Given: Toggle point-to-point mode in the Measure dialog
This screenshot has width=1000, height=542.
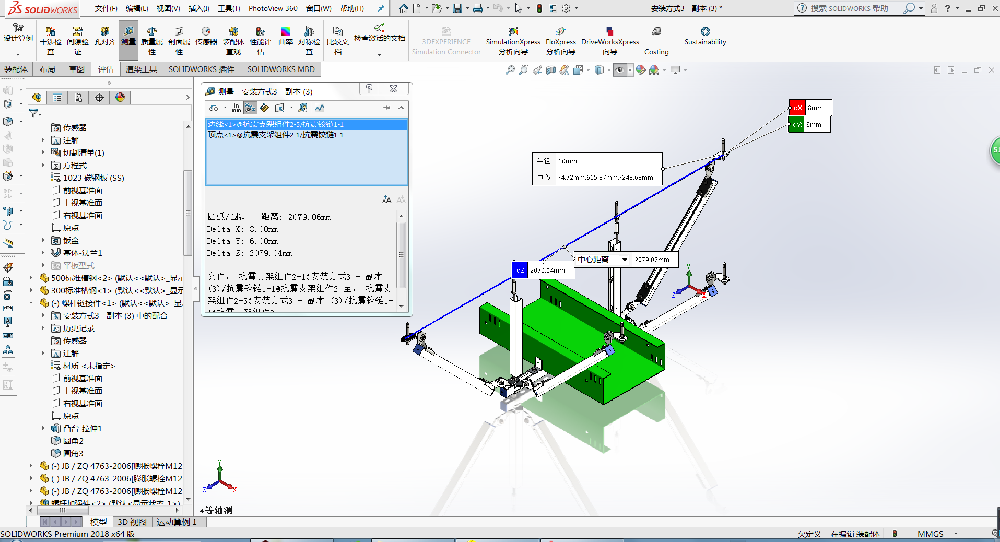Looking at the screenshot, I should 266,107.
